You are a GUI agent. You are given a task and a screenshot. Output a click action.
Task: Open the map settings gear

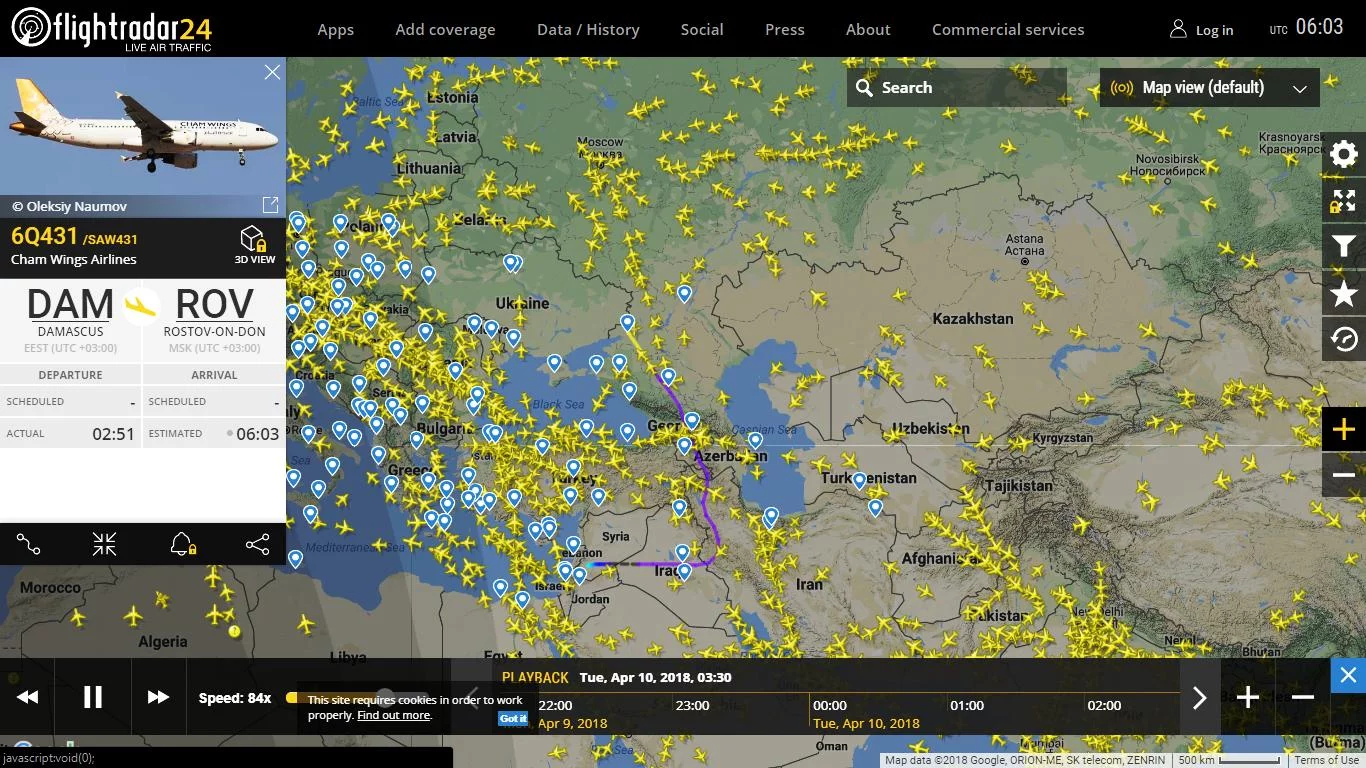tap(1344, 154)
